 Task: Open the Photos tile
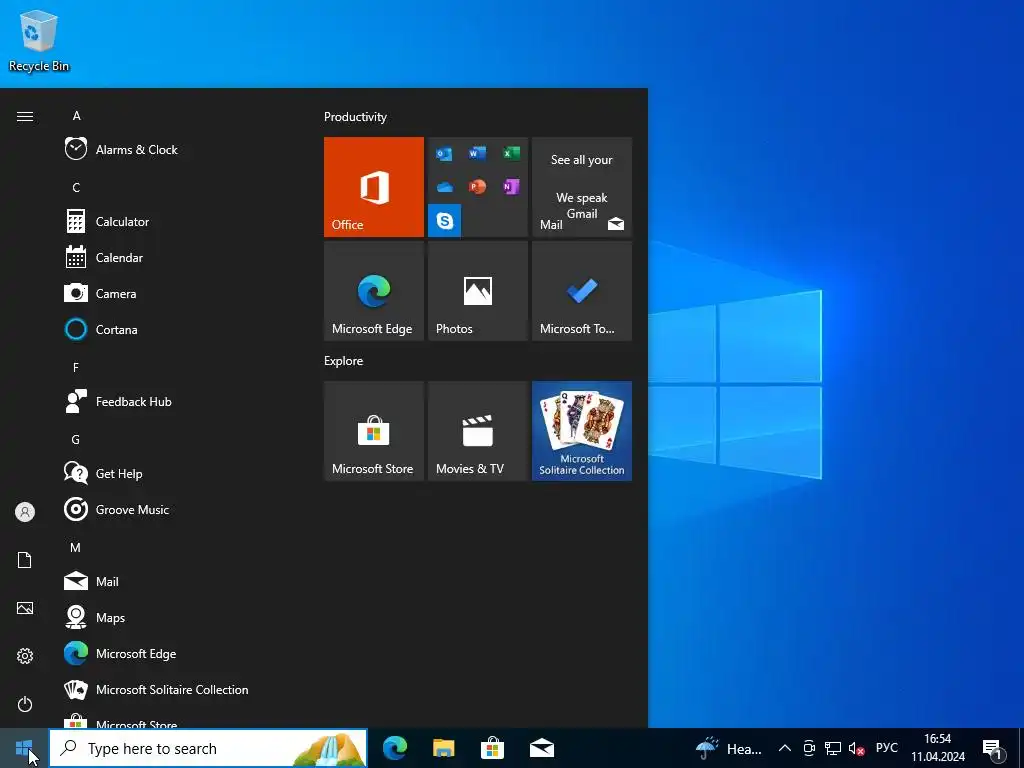tap(477, 291)
